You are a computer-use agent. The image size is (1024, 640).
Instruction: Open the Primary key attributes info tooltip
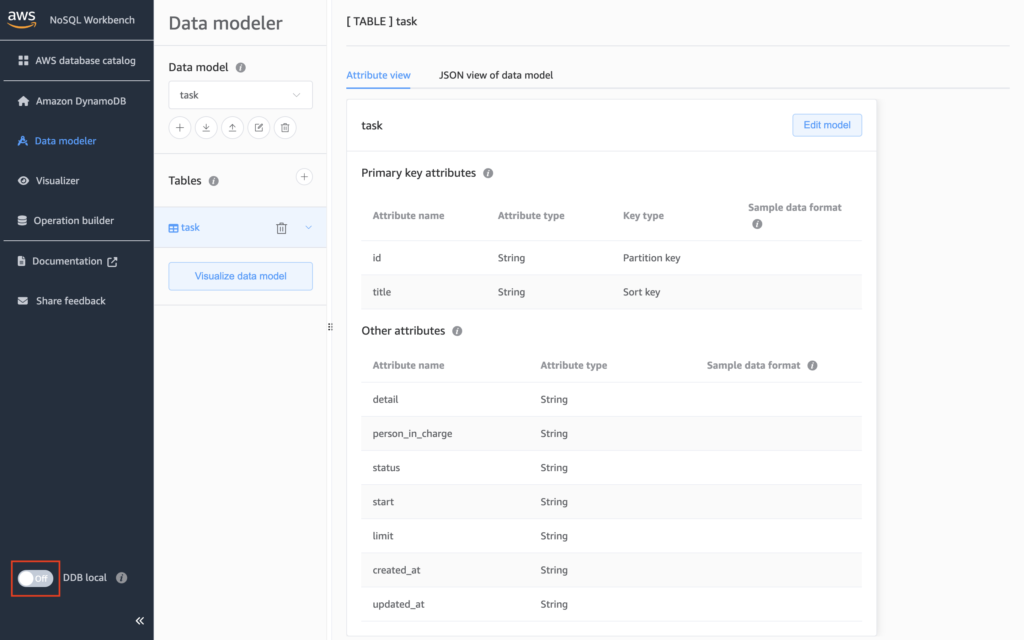pyautogui.click(x=487, y=172)
